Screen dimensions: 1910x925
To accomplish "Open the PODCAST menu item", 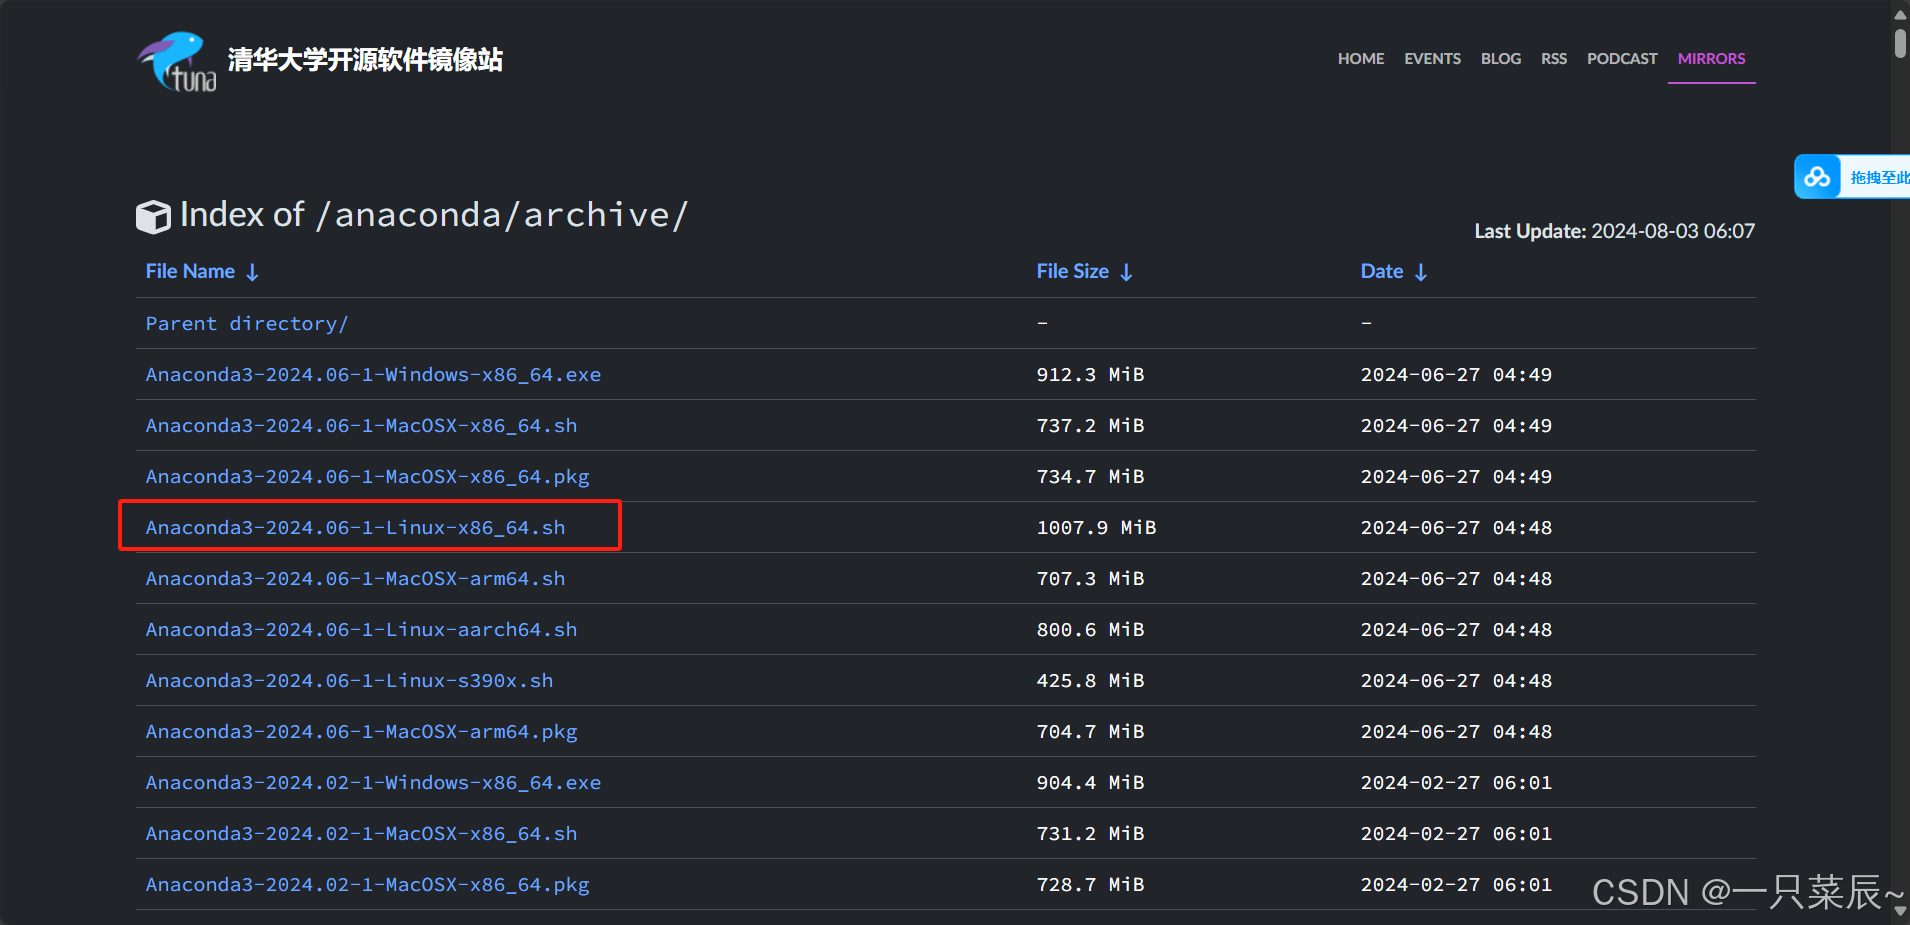I will (x=1622, y=59).
